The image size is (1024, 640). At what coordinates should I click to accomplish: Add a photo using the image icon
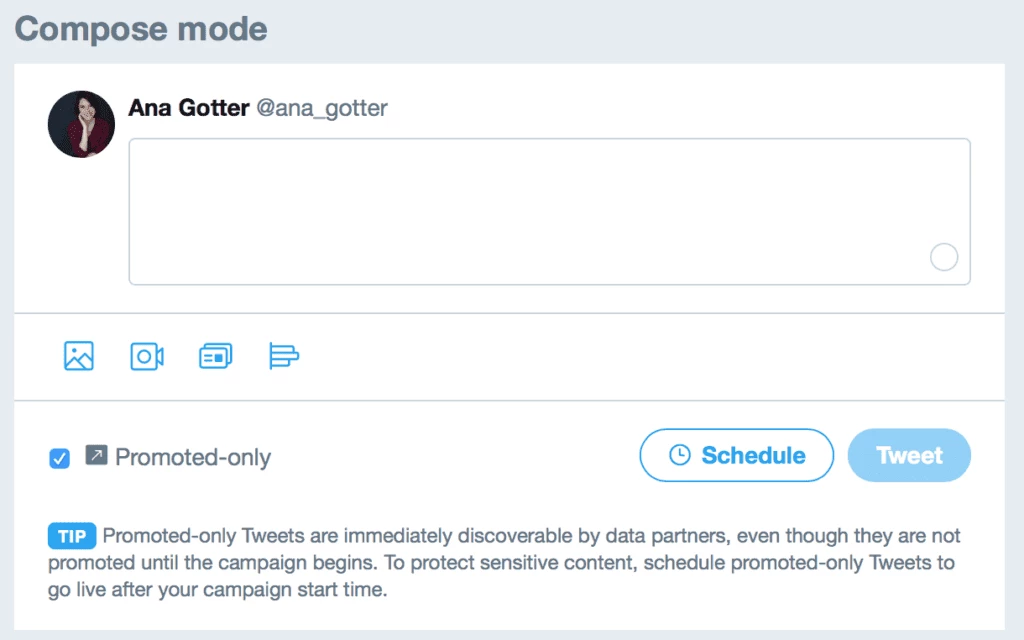tap(79, 356)
